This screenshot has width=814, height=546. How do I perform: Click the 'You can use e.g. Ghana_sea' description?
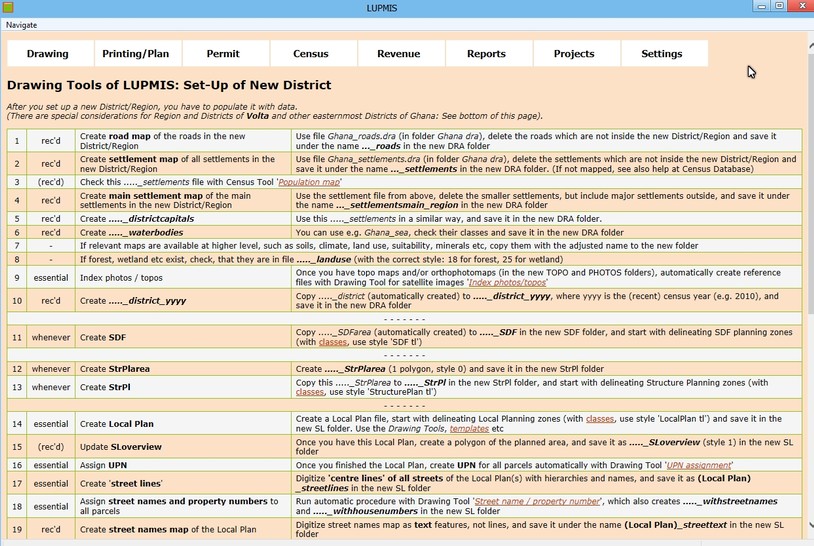tap(547, 233)
